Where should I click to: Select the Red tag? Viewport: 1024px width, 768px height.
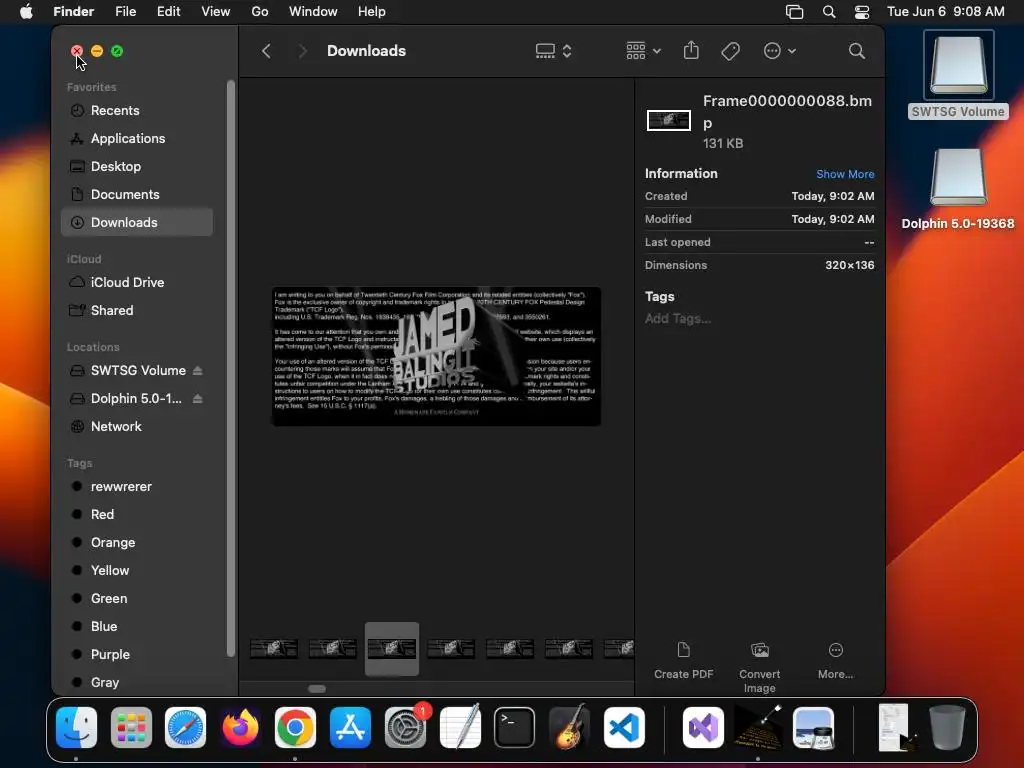click(136, 515)
